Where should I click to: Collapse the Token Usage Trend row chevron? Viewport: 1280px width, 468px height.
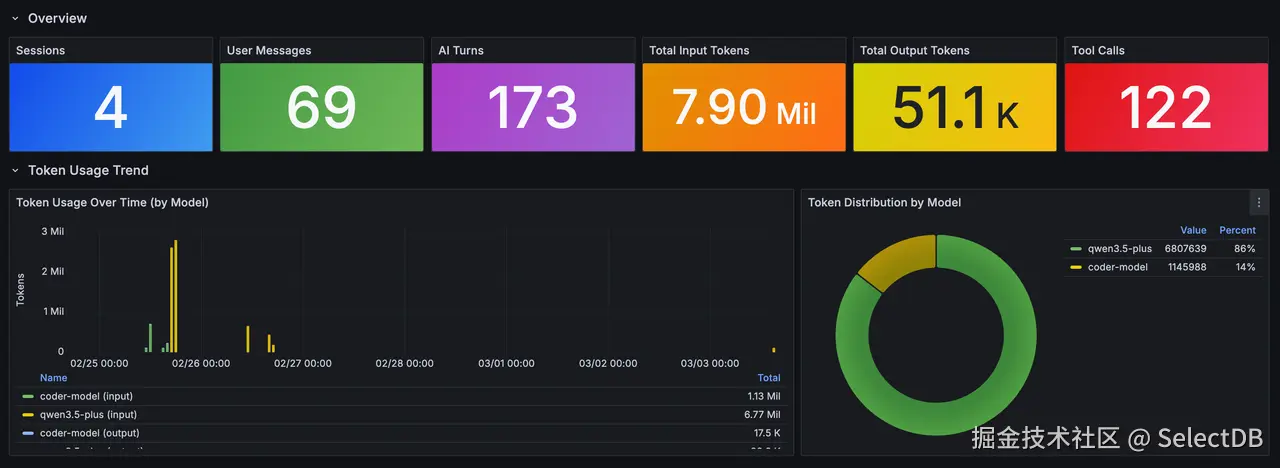(15, 171)
